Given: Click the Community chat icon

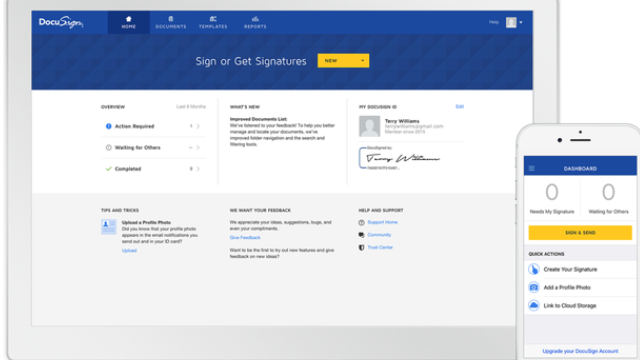Looking at the screenshot, I should [361, 235].
